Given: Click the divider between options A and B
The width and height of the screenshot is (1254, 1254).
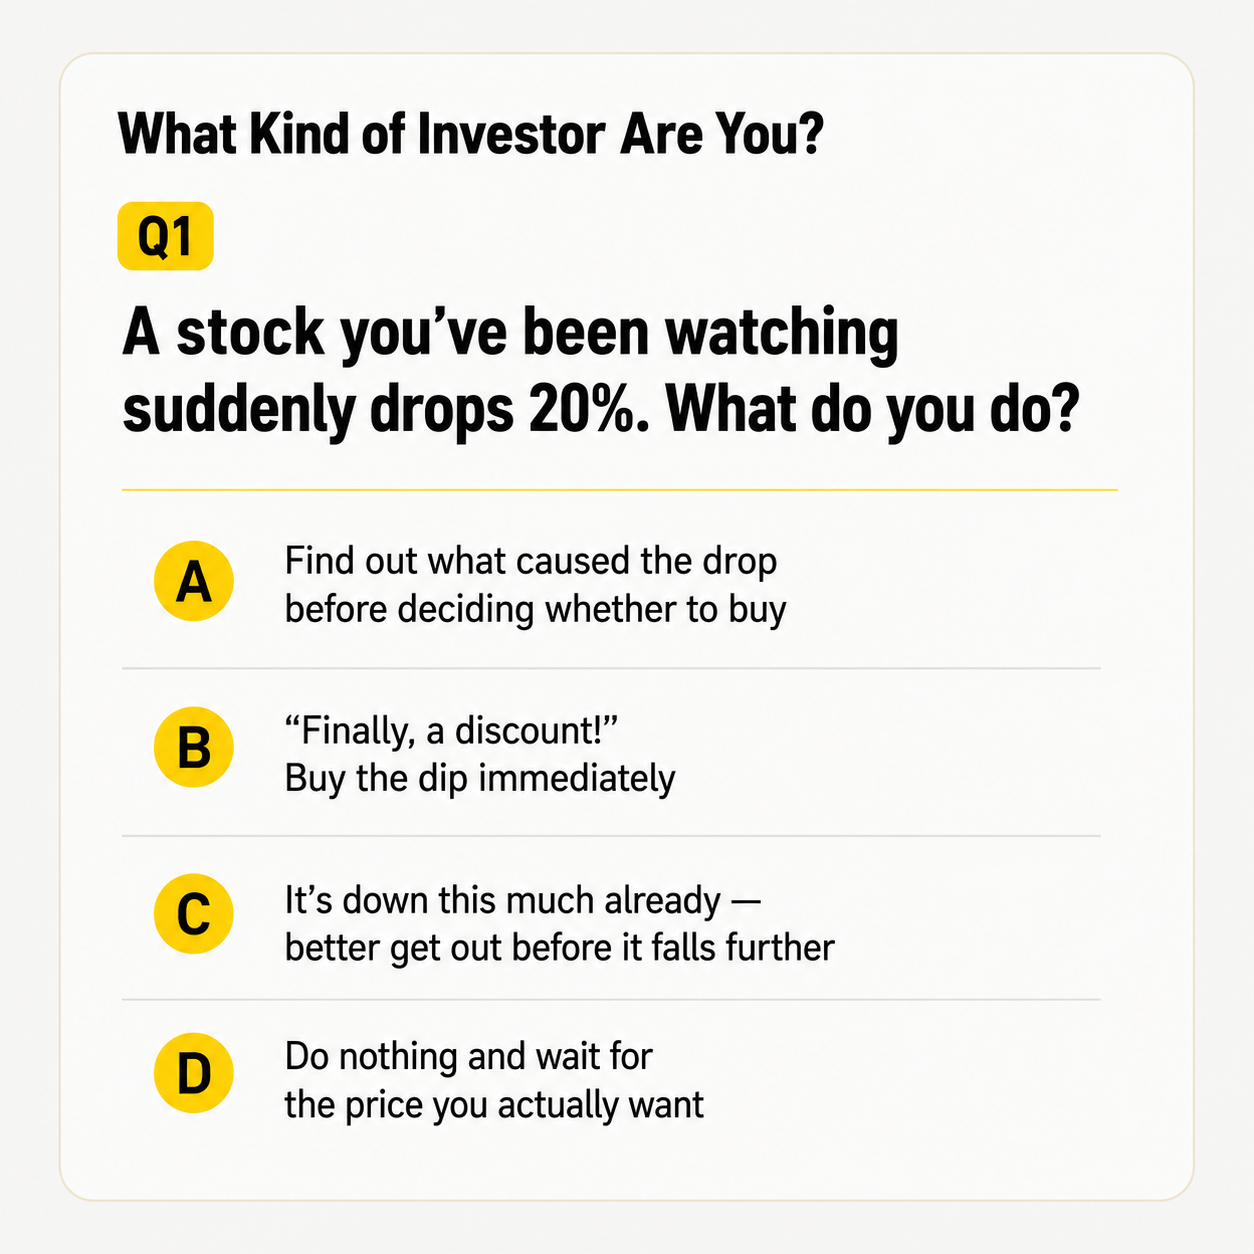Looking at the screenshot, I should point(611,668).
